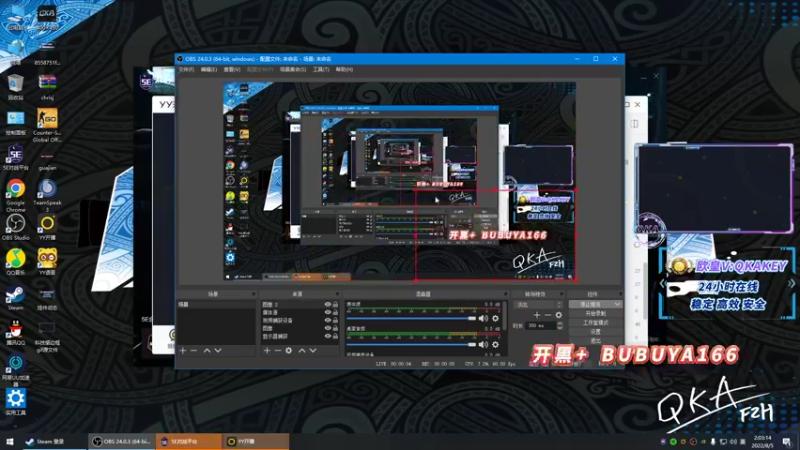Move selected source up in list
The width and height of the screenshot is (800, 450).
coord(302,351)
